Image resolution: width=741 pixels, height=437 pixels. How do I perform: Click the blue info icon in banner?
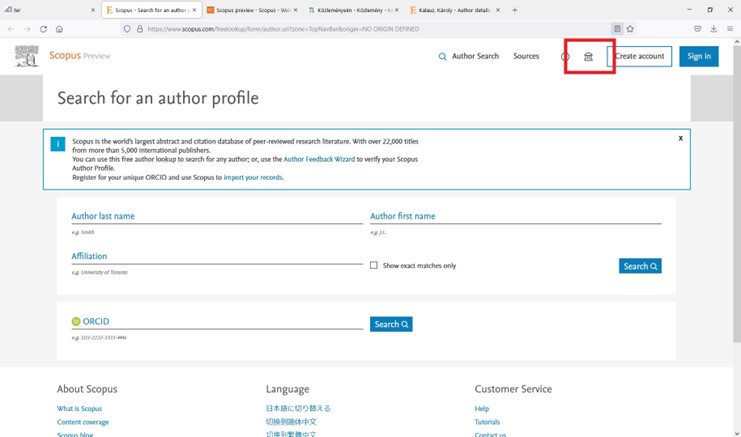tap(58, 144)
